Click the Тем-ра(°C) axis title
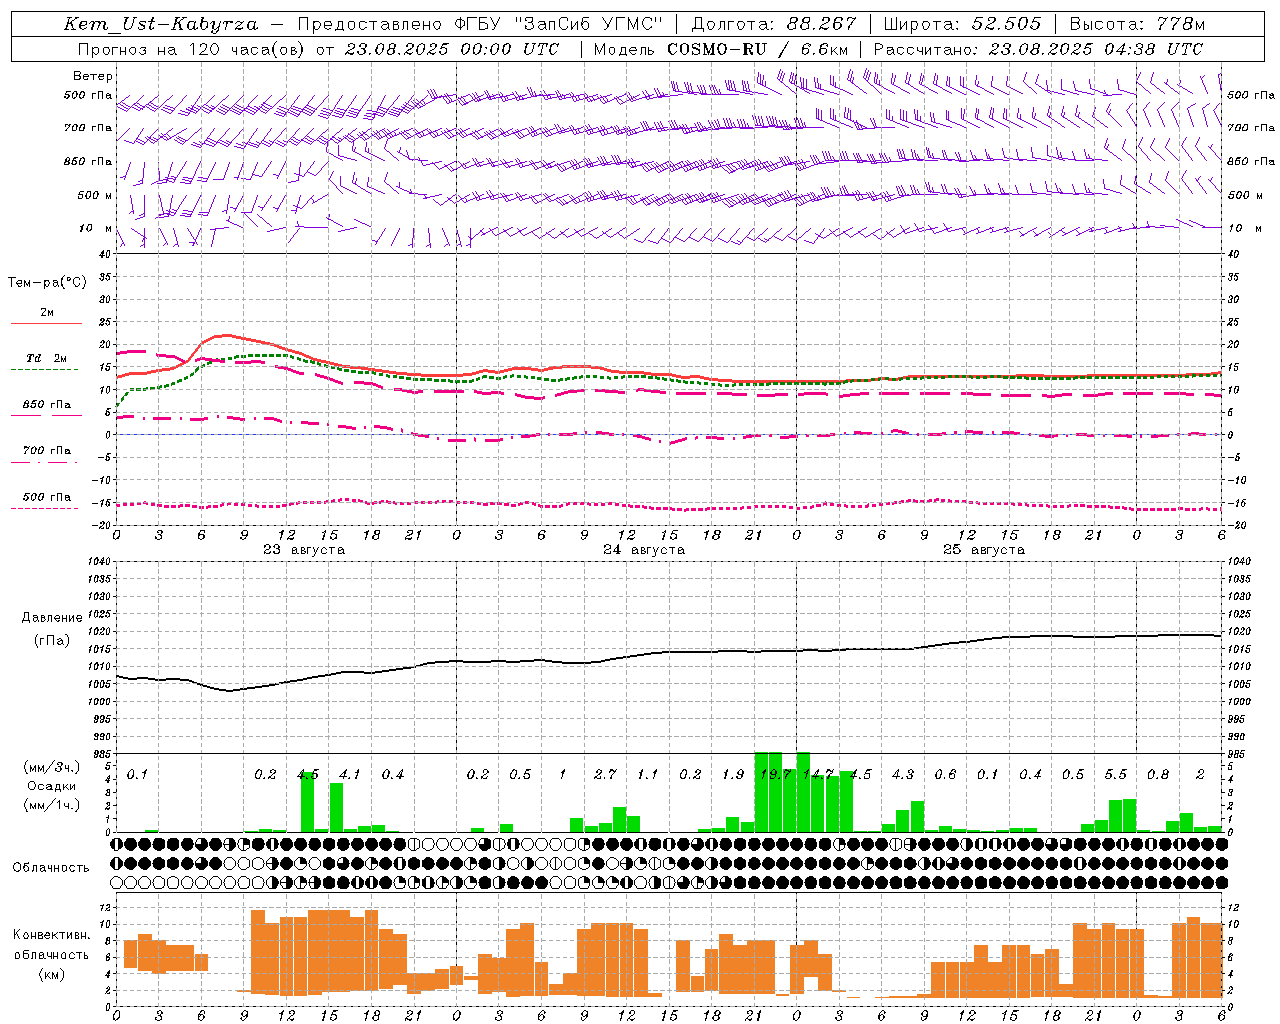This screenshot has width=1280, height=1024. pyautogui.click(x=47, y=283)
